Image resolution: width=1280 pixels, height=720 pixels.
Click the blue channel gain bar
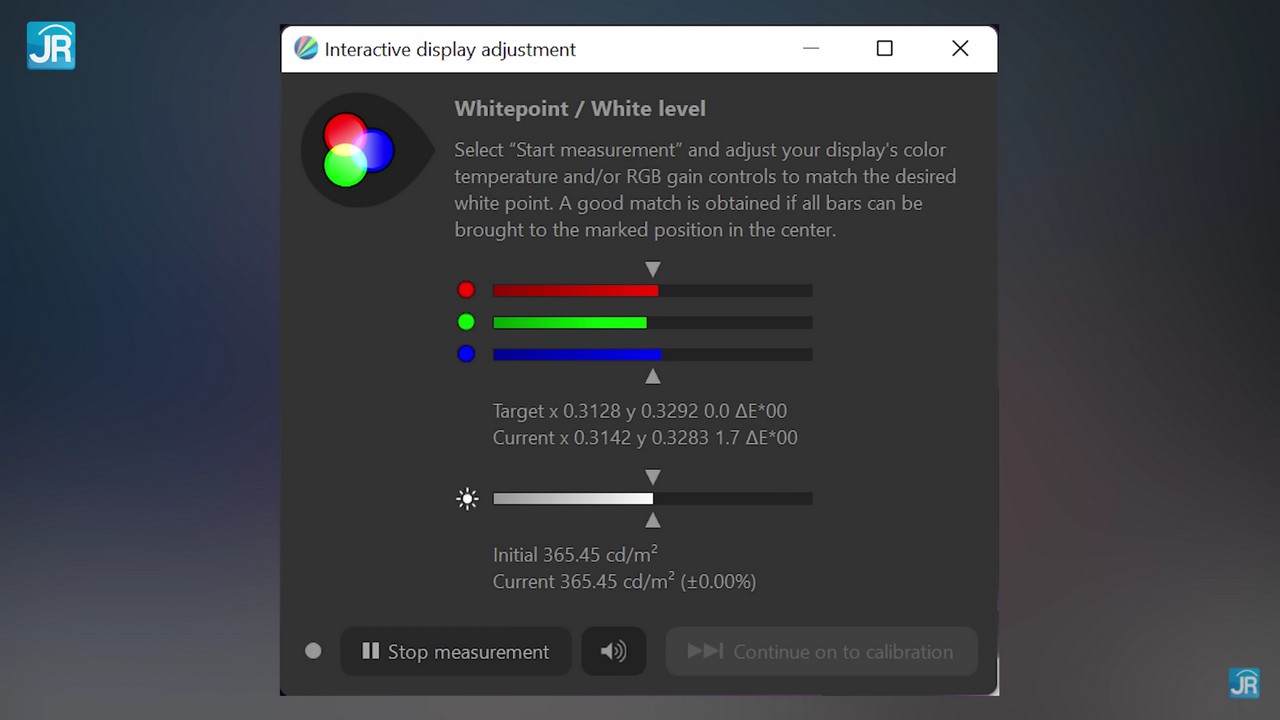652,354
